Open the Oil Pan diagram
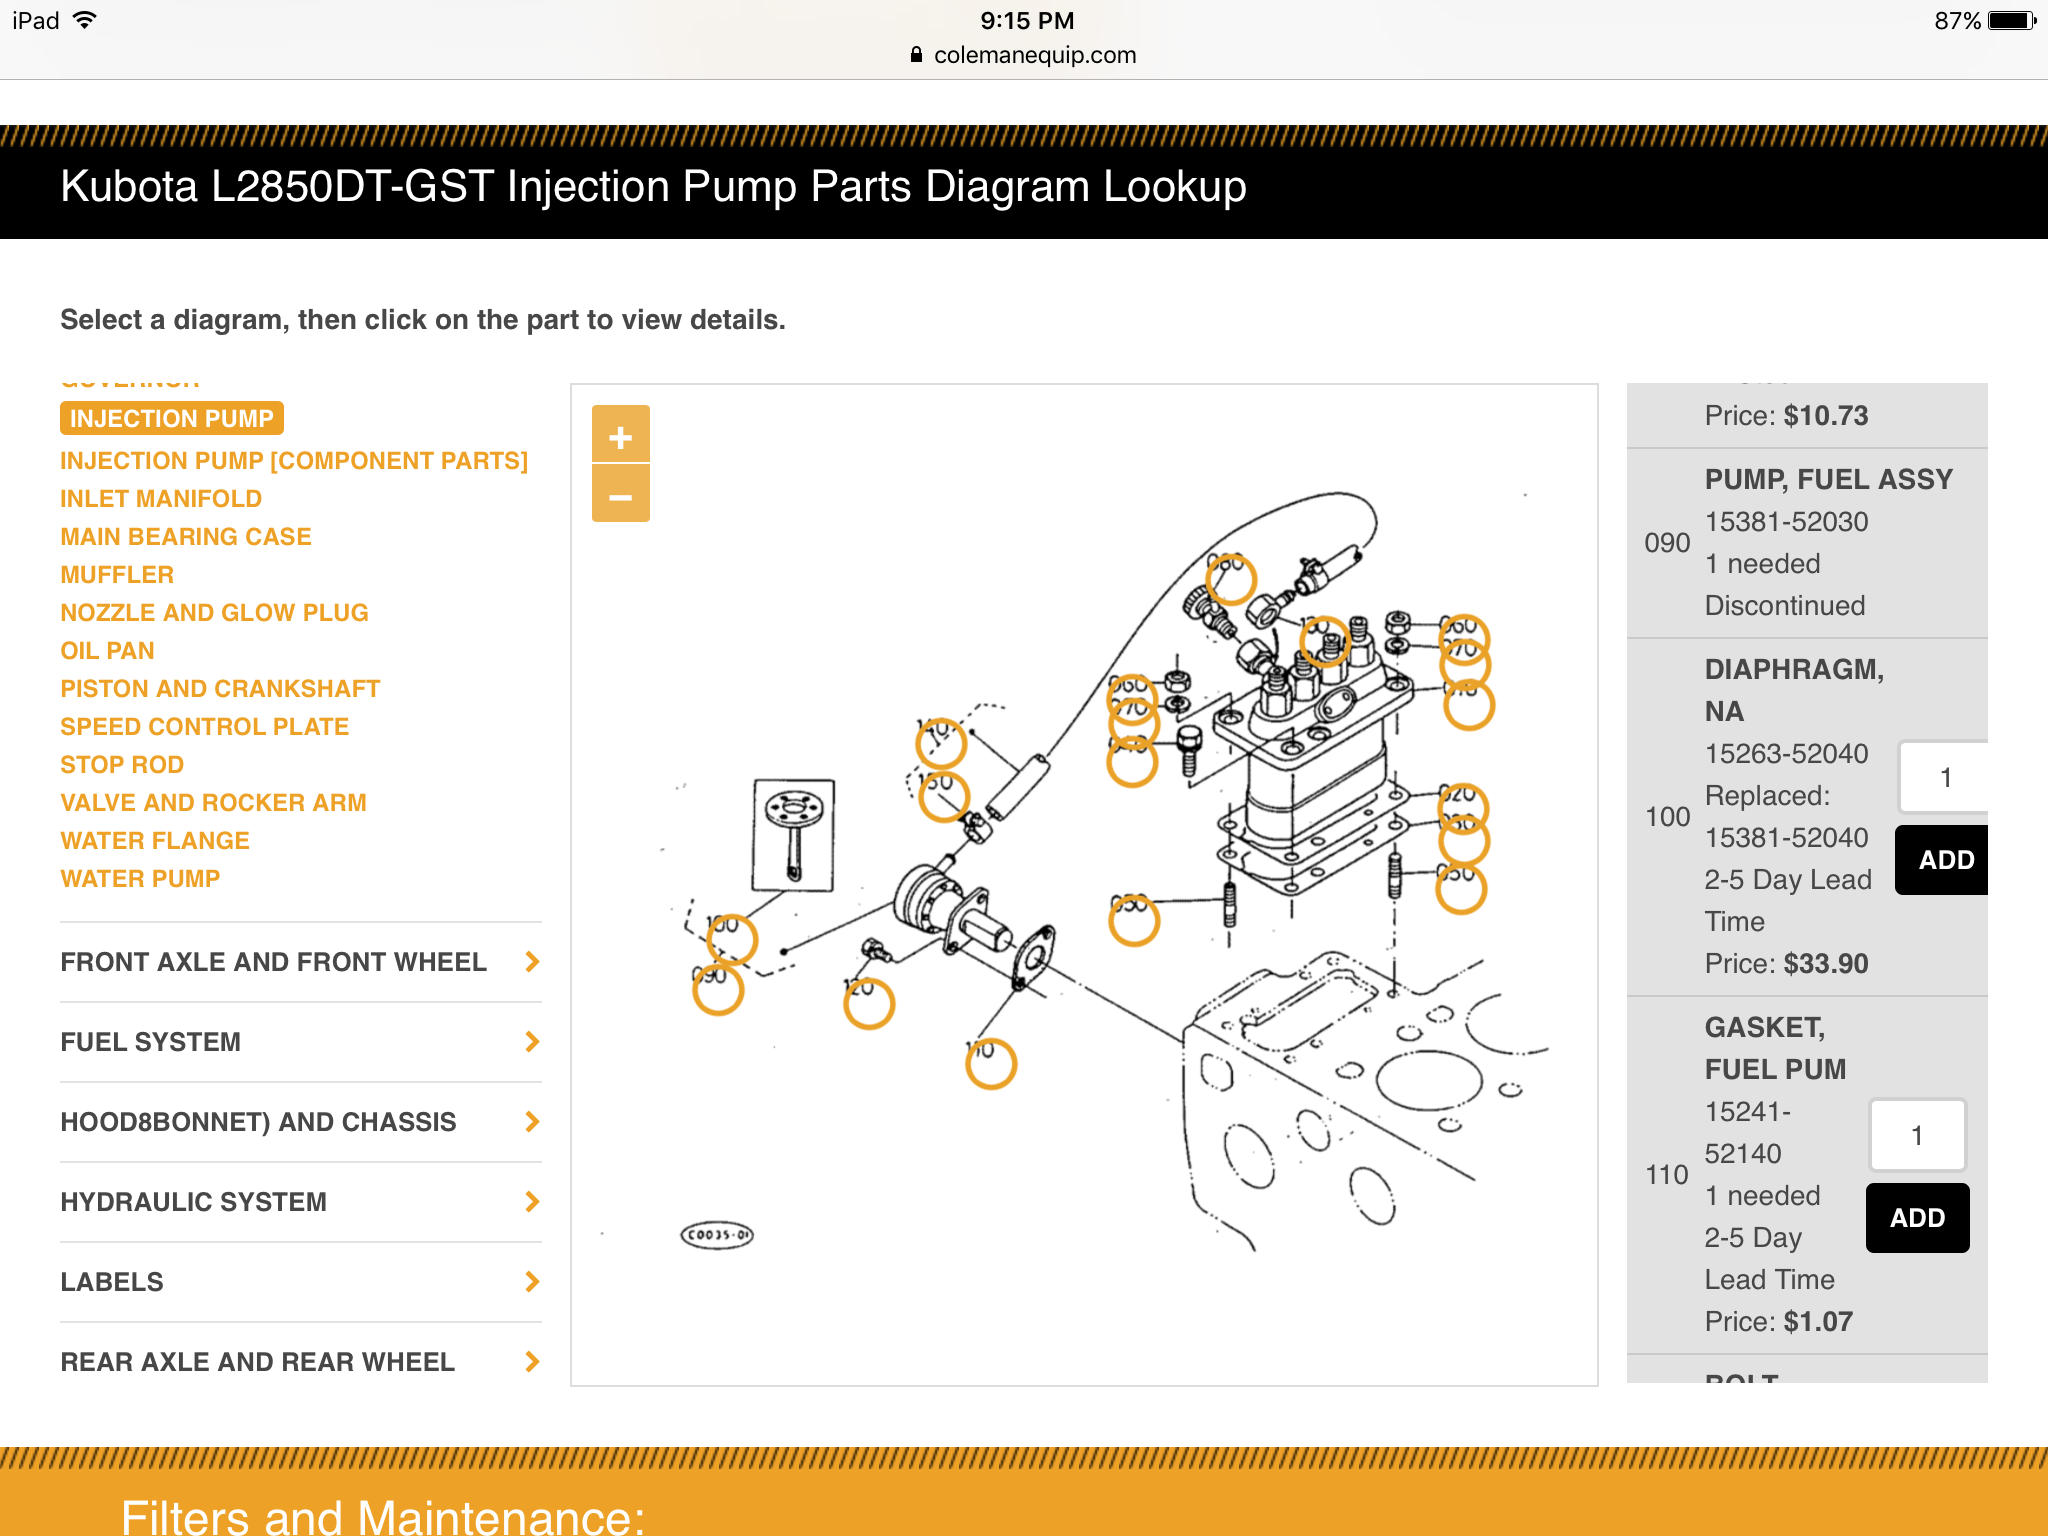This screenshot has height=1536, width=2048. pyautogui.click(x=107, y=651)
